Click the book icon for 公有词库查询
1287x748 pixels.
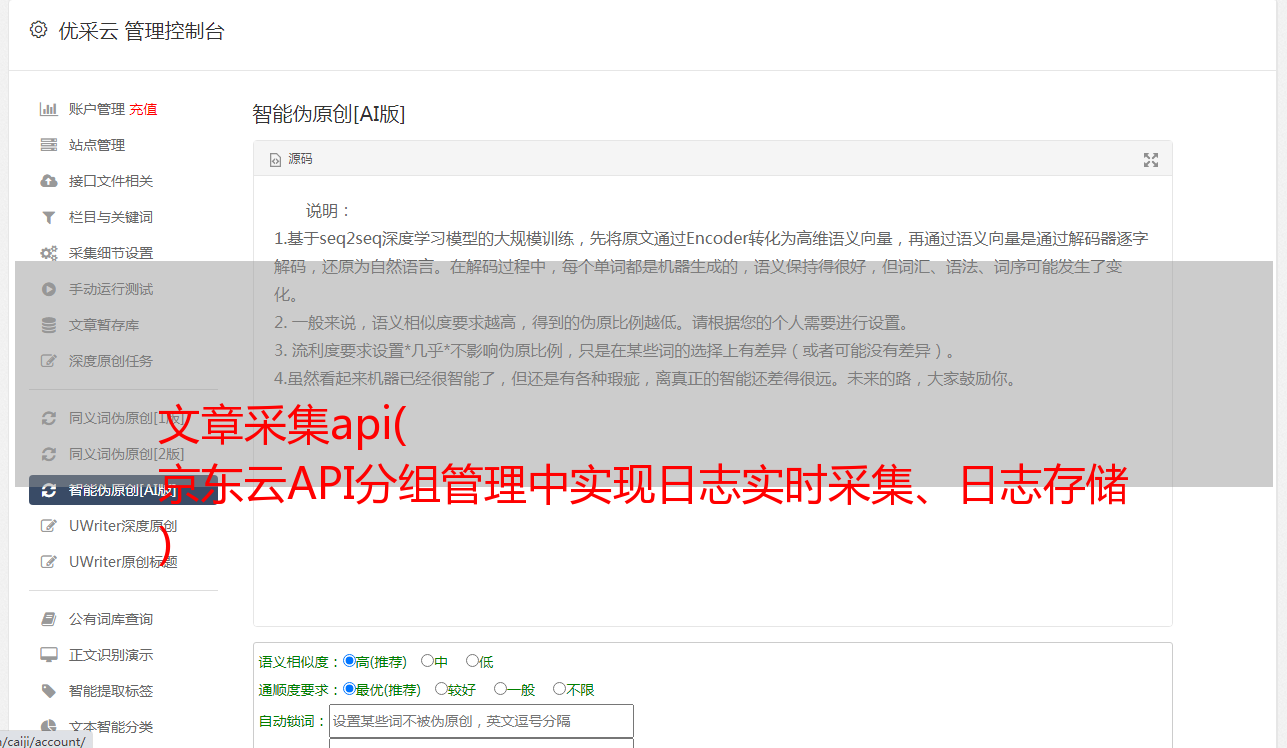click(48, 619)
